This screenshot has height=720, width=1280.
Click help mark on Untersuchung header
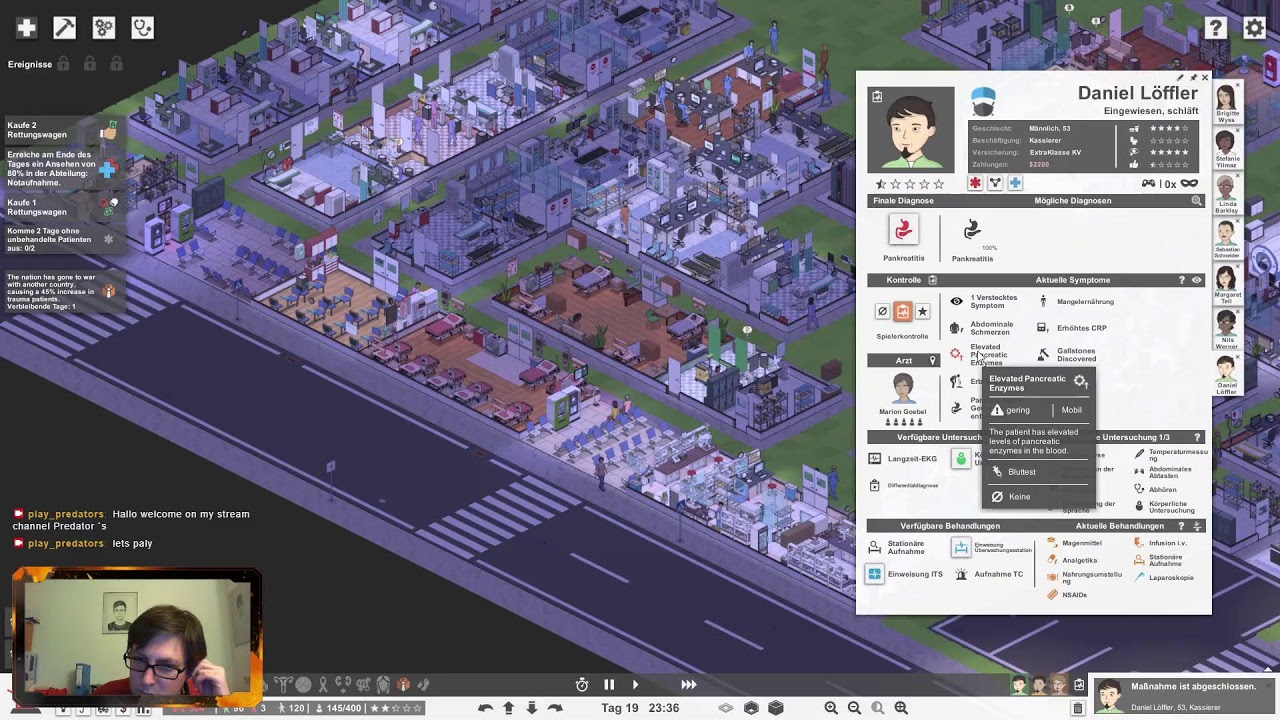coord(1197,437)
